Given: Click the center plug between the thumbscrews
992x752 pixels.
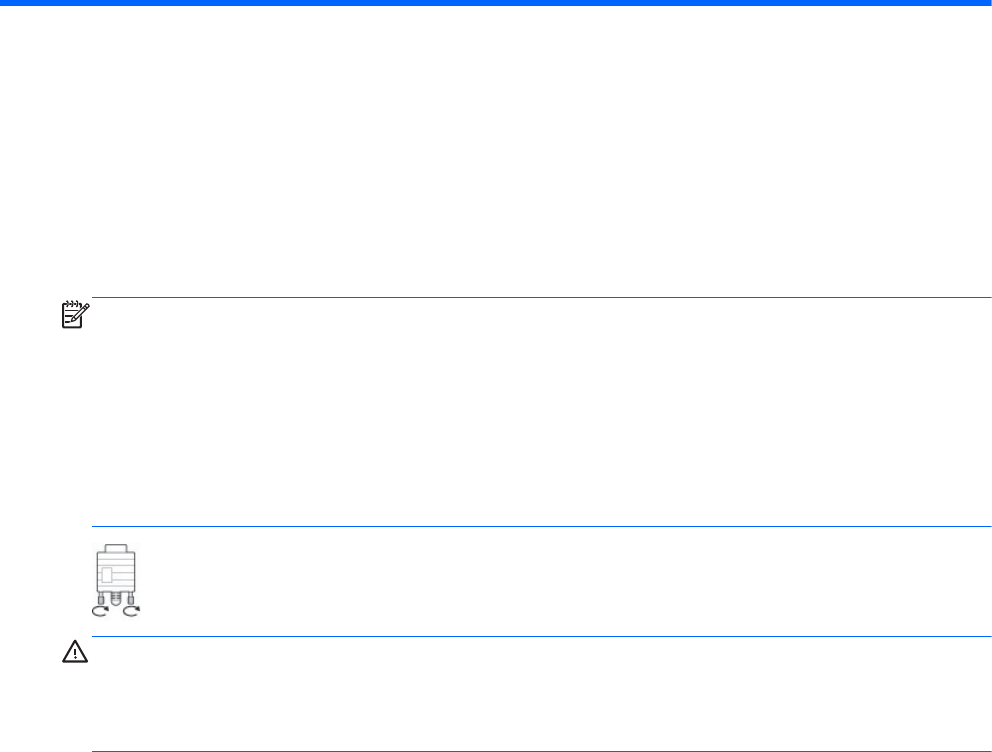Looking at the screenshot, I should (x=116, y=599).
